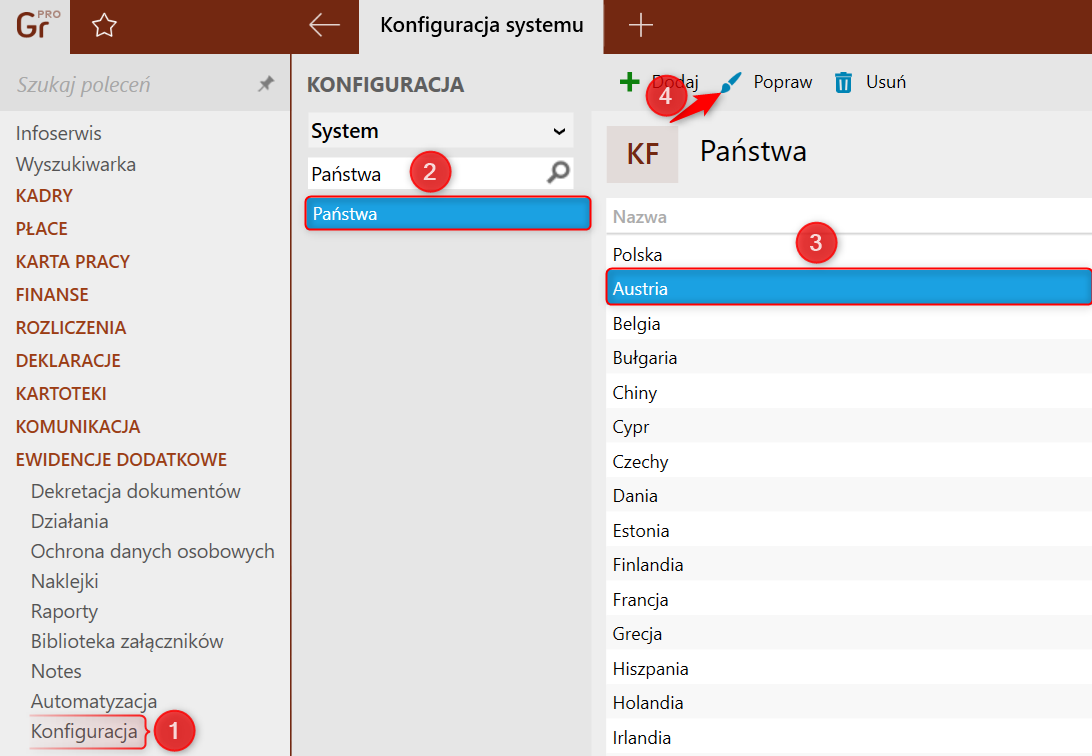Screen dimensions: 1092x756
Task: Expand the ROZLICZENIA section
Action: (x=71, y=327)
